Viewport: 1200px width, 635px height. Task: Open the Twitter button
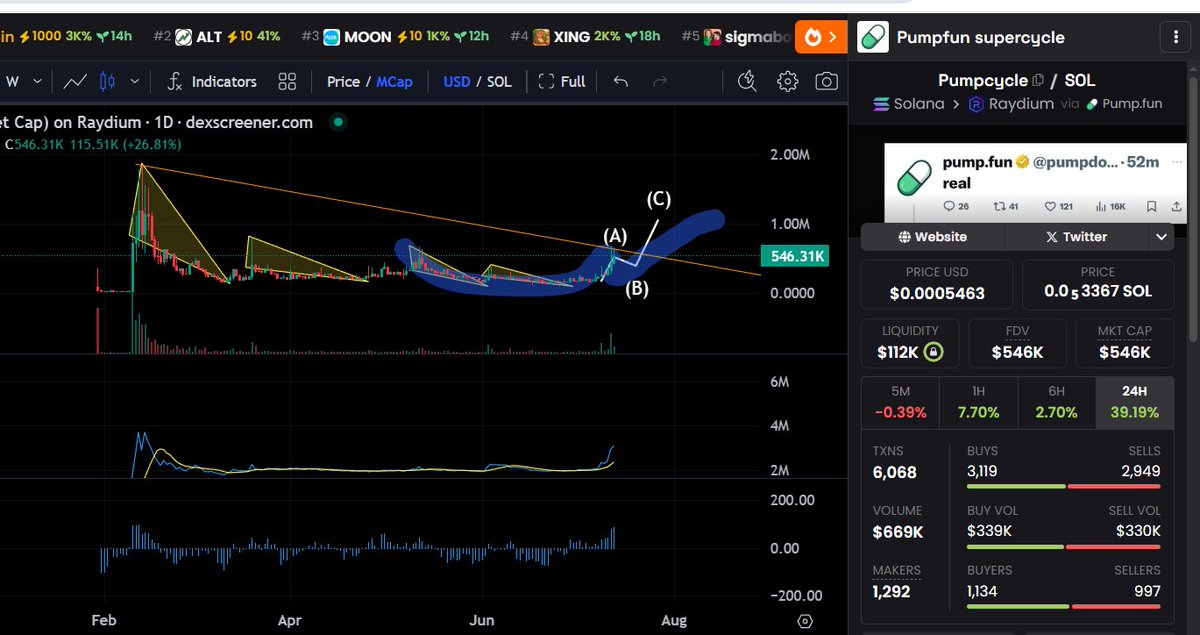pyautogui.click(x=1076, y=237)
